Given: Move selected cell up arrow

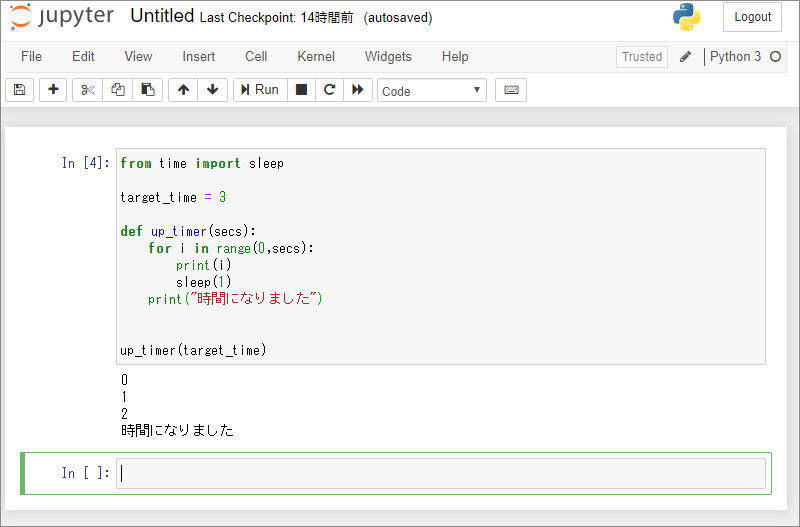Looking at the screenshot, I should coord(183,90).
